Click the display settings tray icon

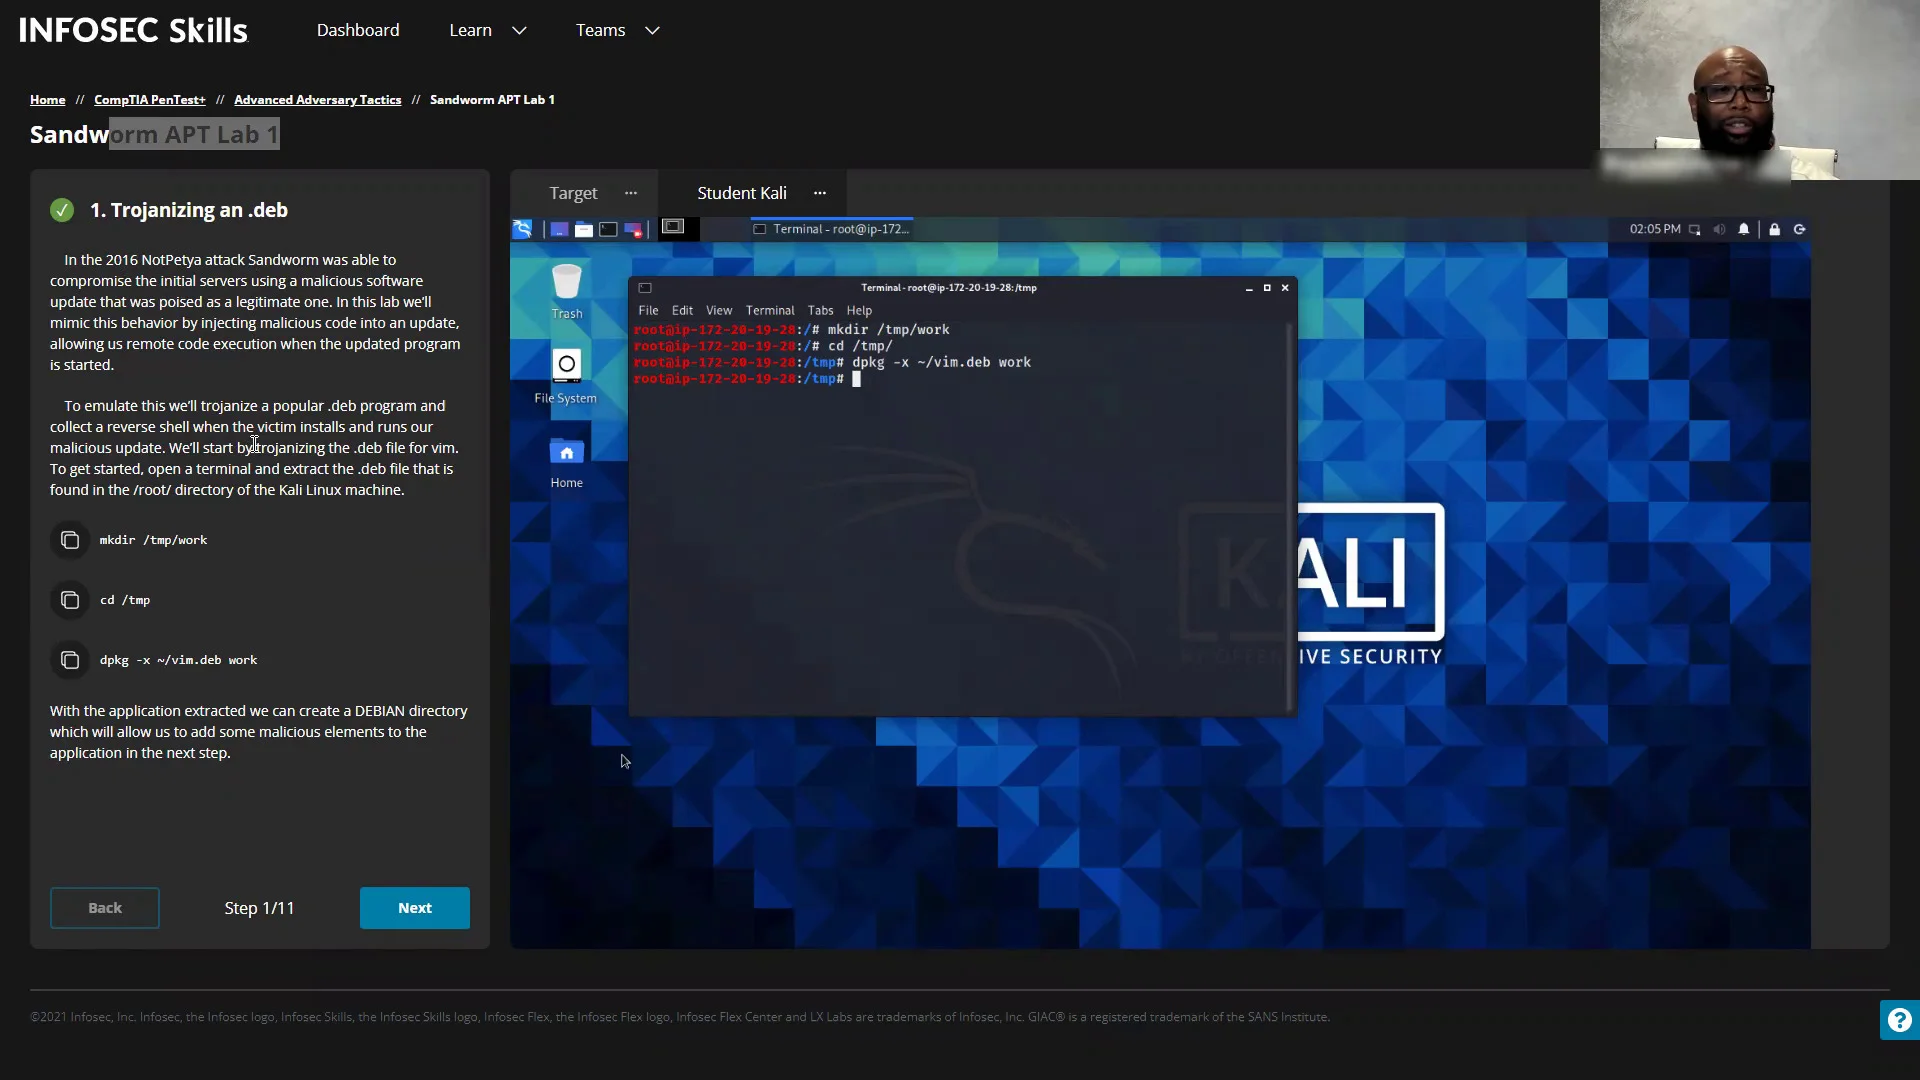click(x=1694, y=229)
